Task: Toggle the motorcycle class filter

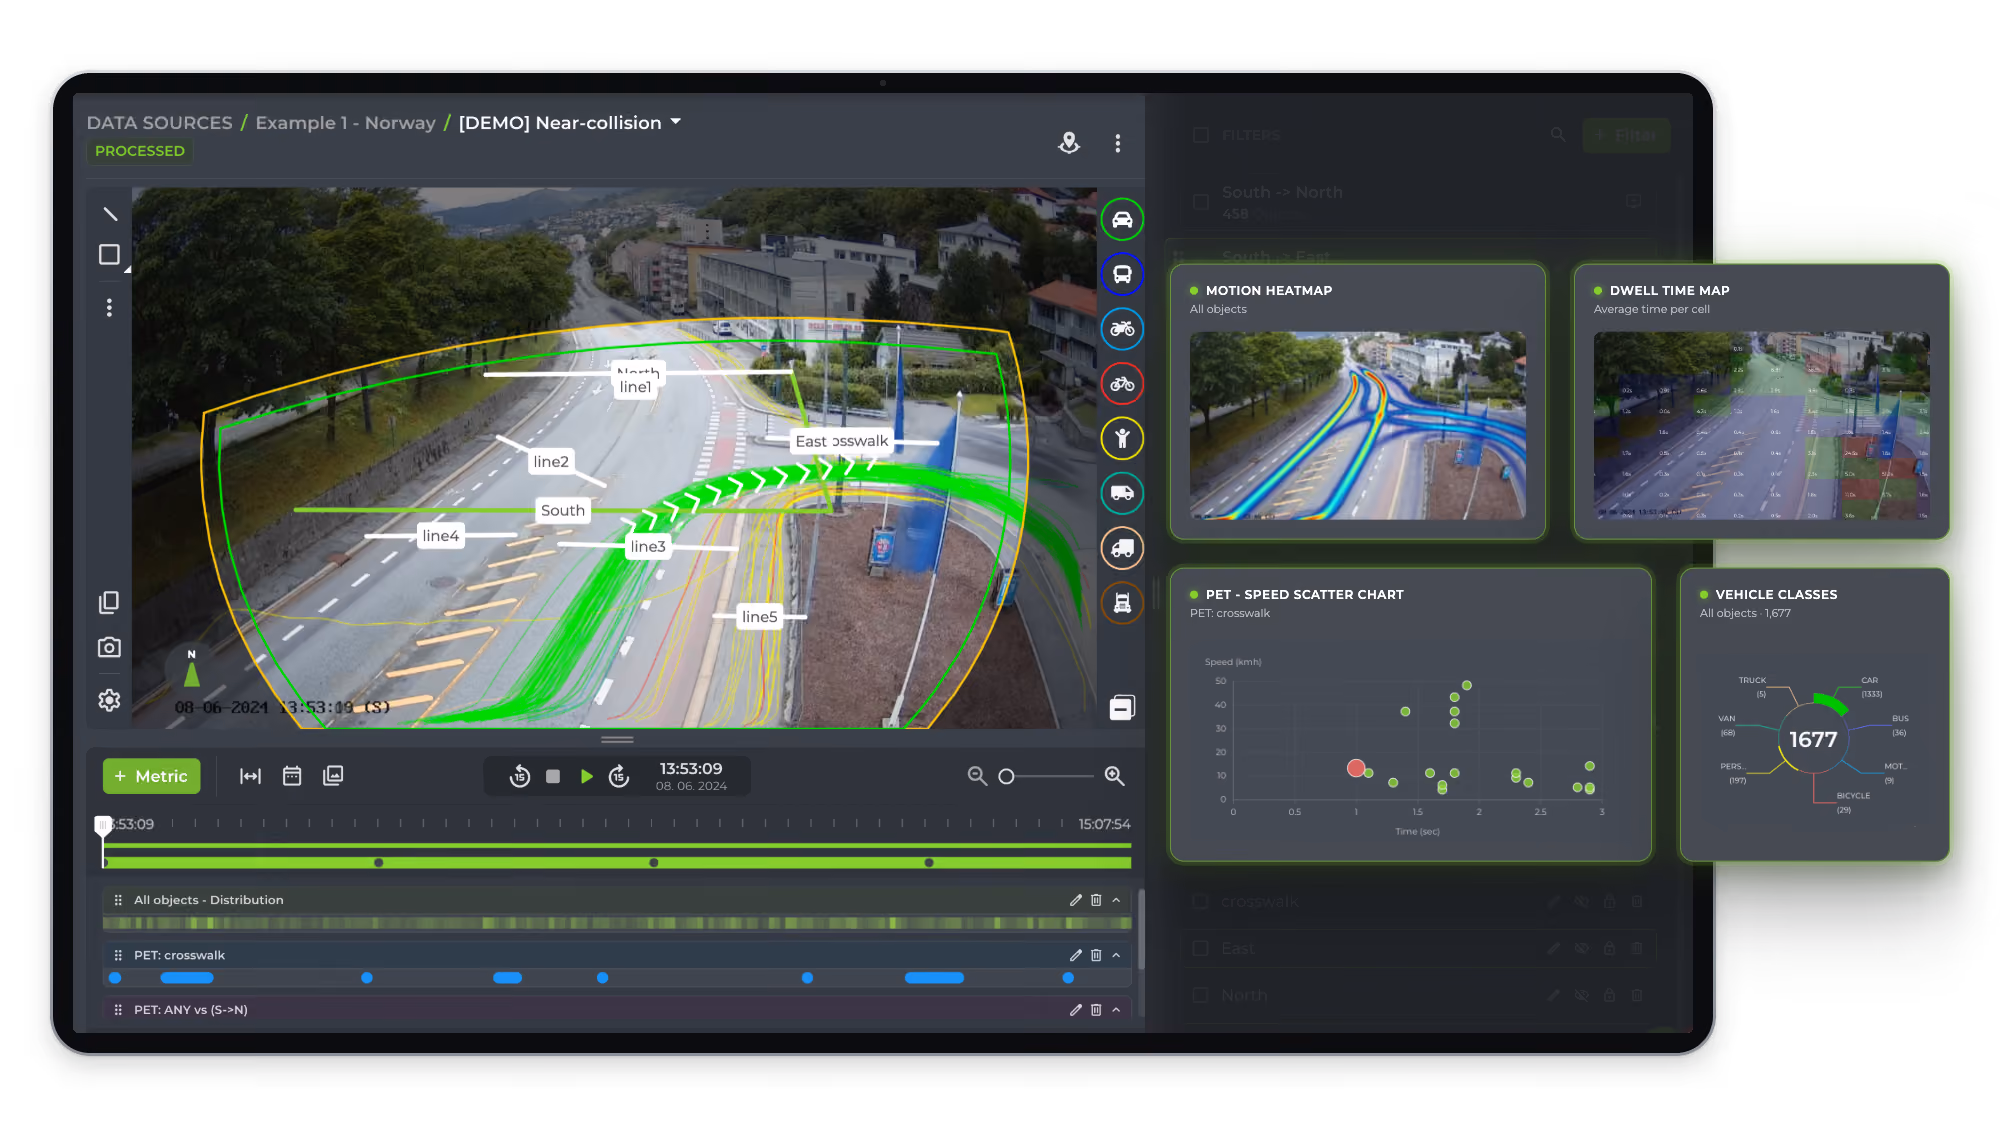Action: click(1122, 329)
